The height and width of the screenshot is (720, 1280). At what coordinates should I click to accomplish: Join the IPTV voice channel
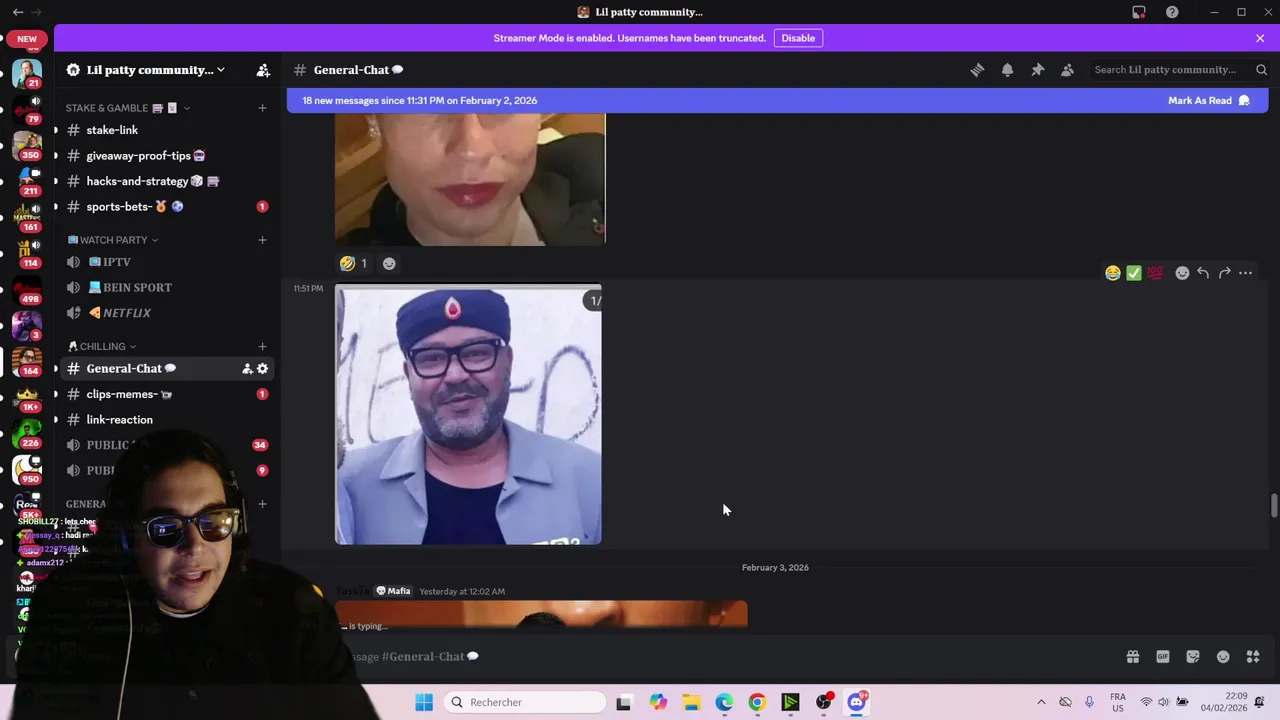pos(166,262)
